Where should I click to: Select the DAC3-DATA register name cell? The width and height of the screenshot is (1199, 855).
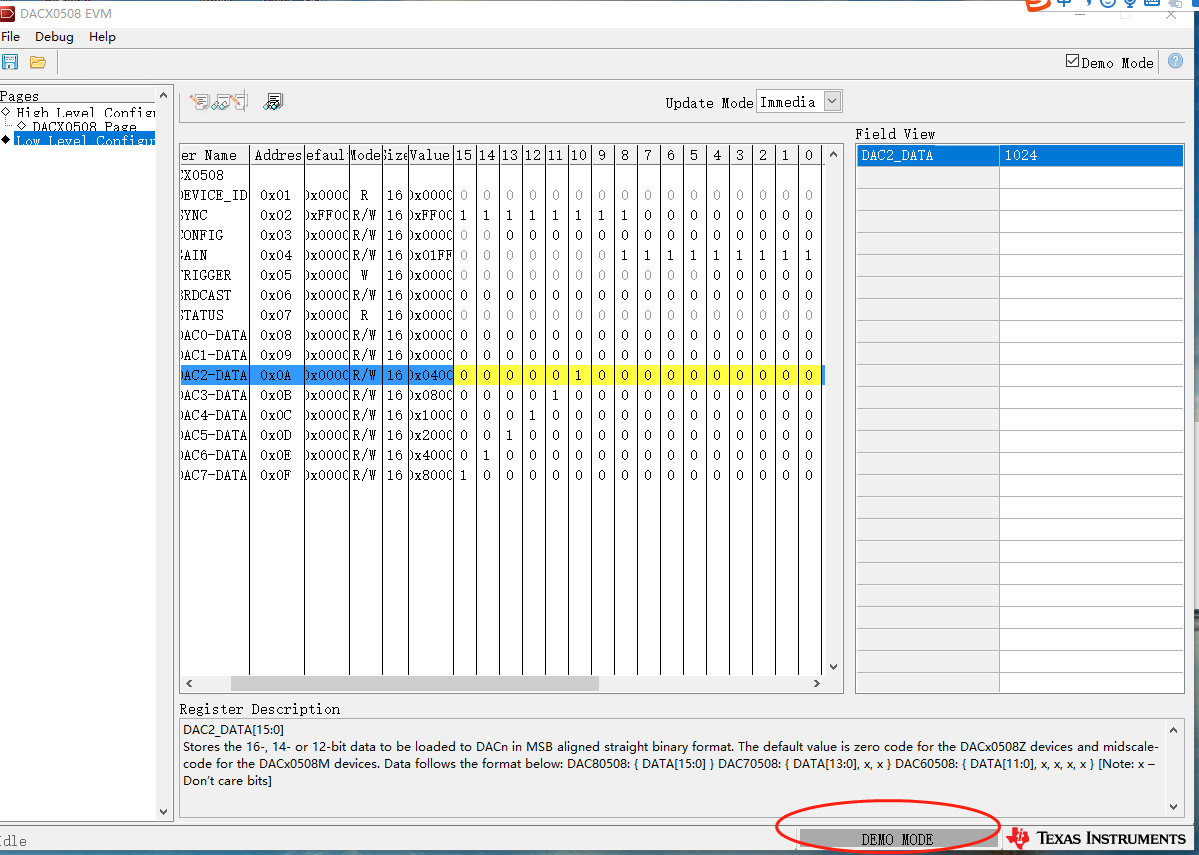(215, 395)
